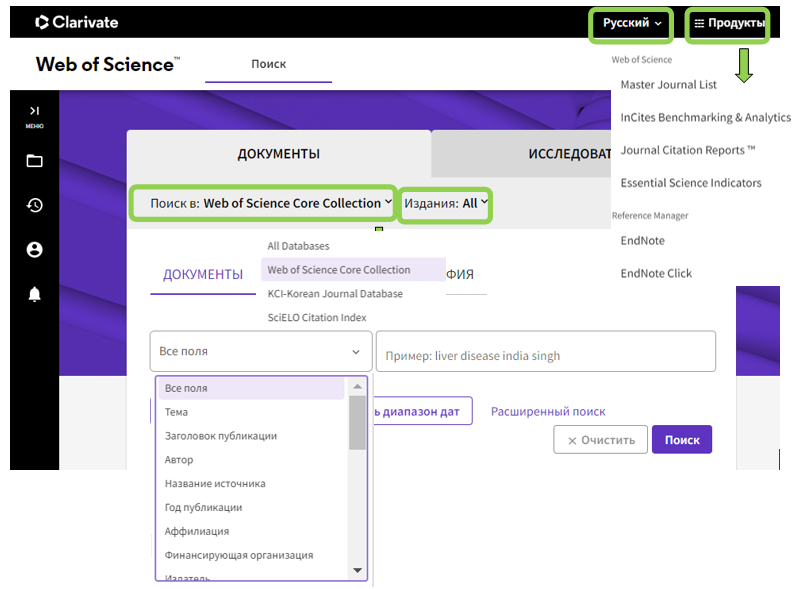Choose SciELO Citation Index option
The height and width of the screenshot is (589, 798).
317,318
